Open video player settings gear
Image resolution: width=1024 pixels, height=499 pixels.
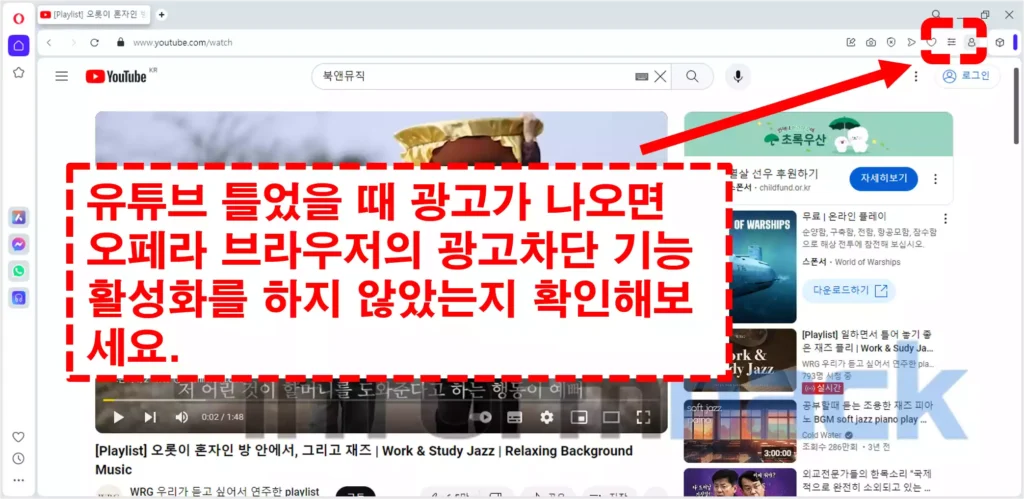(547, 417)
